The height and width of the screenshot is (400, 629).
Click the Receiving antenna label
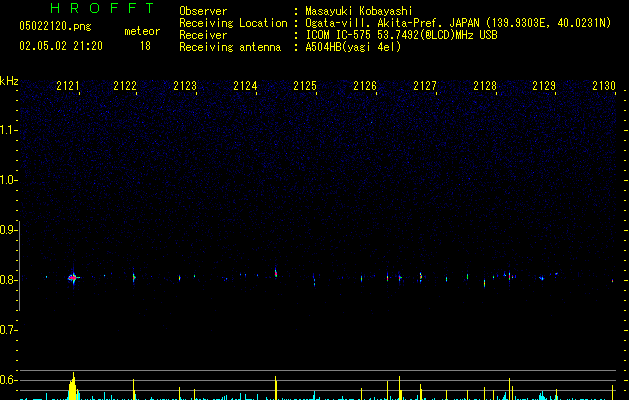[x=230, y=47]
